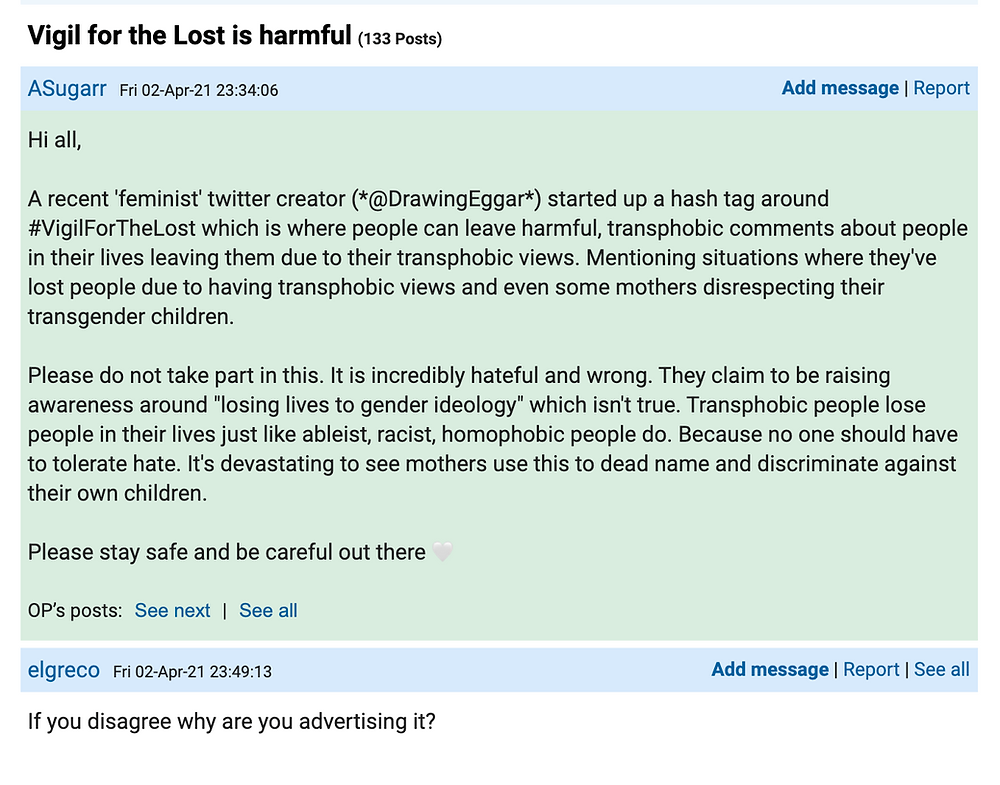Click the 133 Posts count label
The height and width of the screenshot is (785, 1000).
400,39
